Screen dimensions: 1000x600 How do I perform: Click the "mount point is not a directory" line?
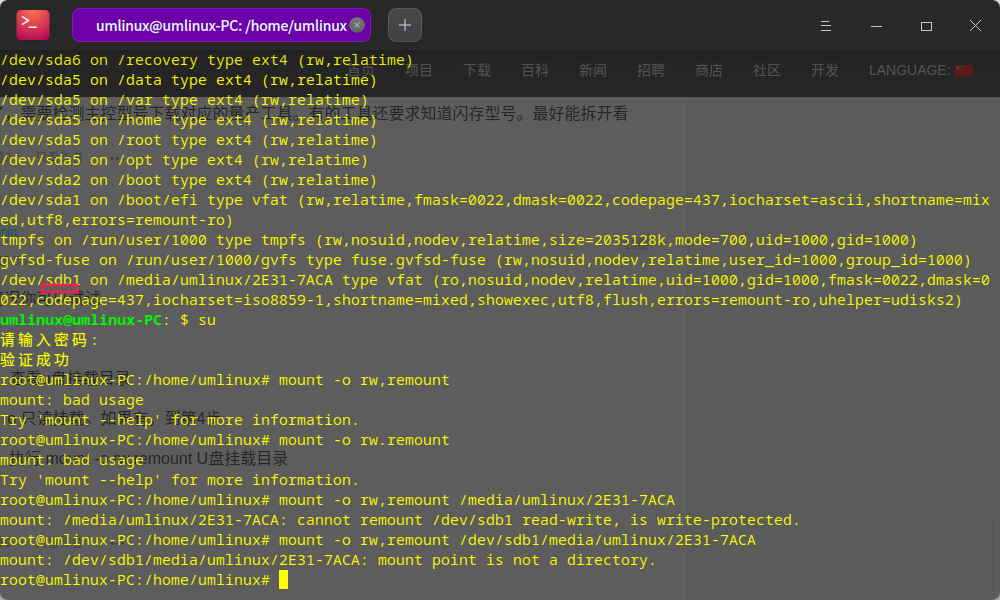tap(328, 560)
